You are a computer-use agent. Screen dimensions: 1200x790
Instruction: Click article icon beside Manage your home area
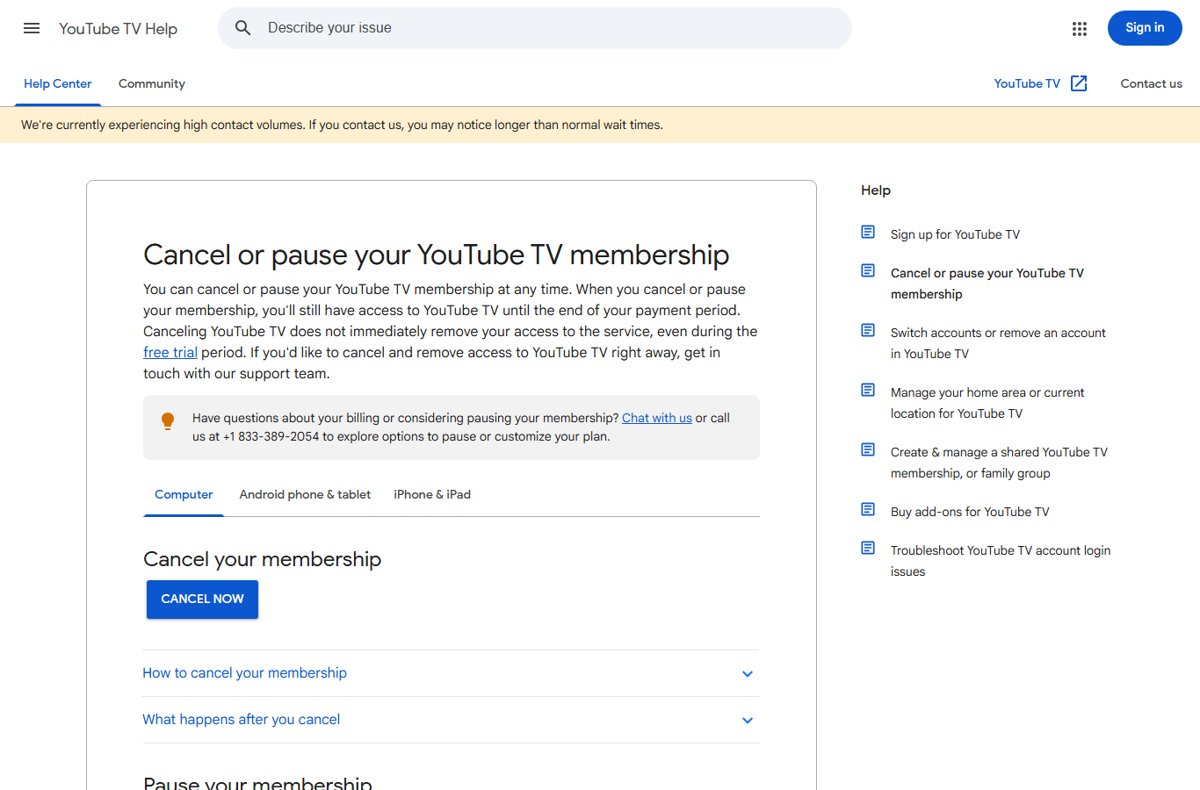pyautogui.click(x=868, y=391)
